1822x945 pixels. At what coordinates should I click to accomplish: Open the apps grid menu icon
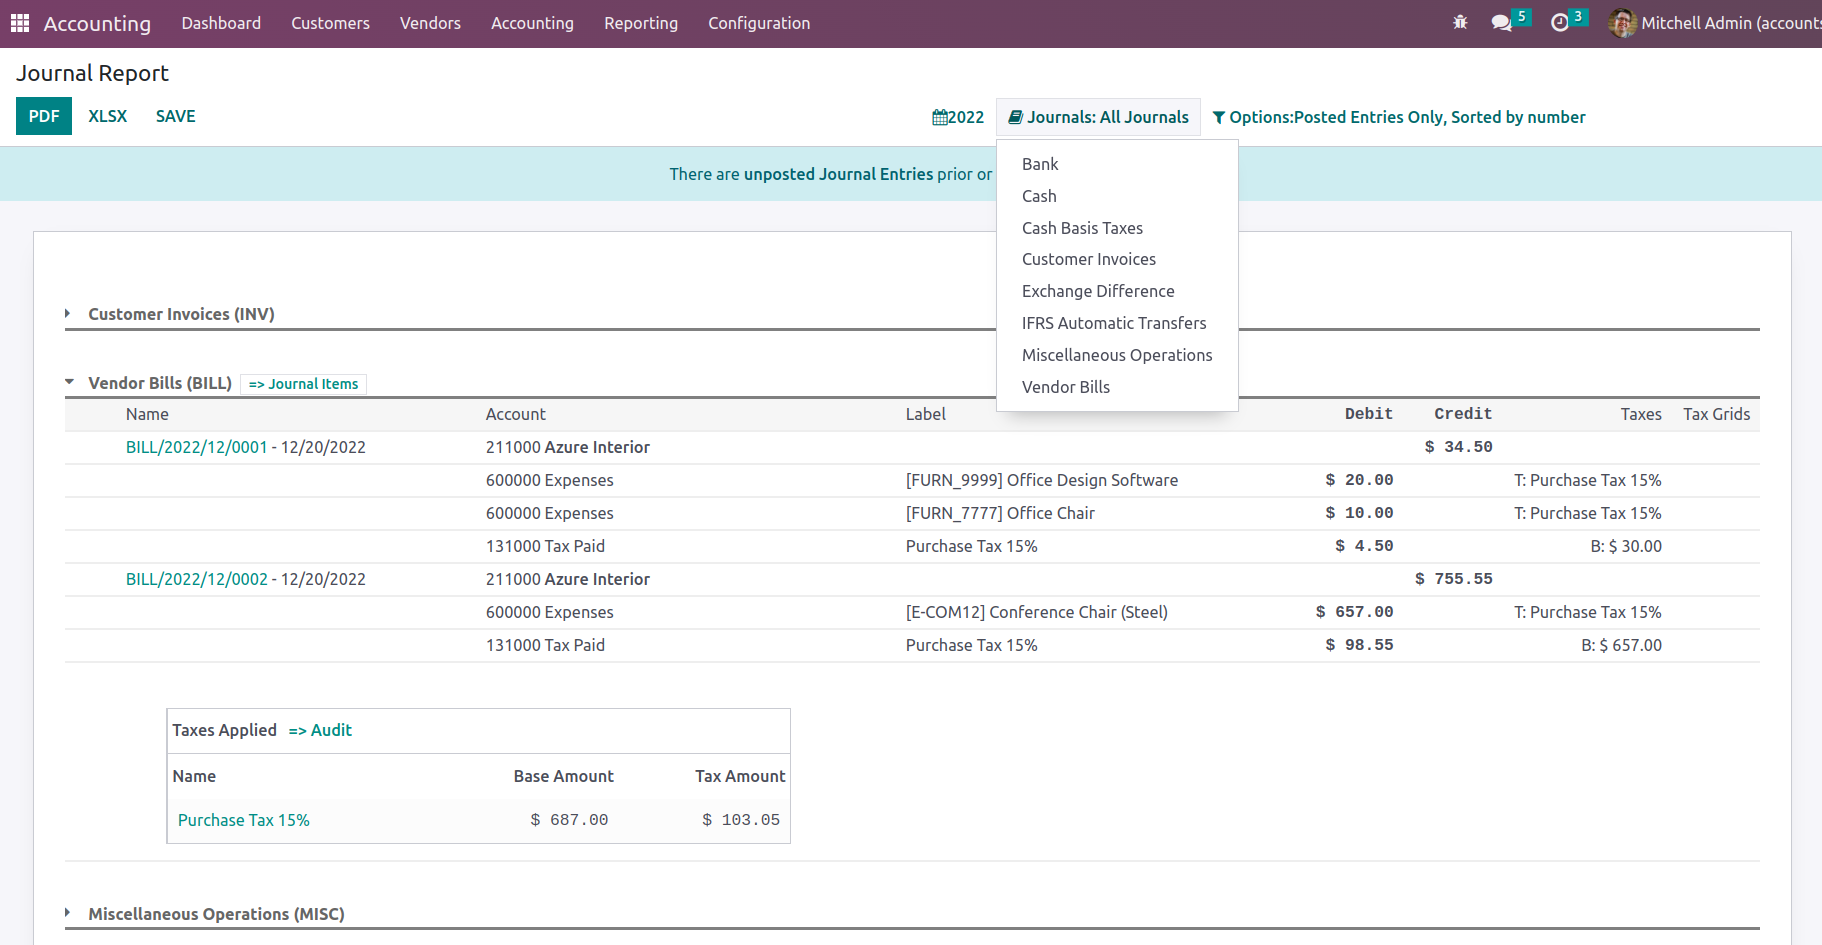20,23
